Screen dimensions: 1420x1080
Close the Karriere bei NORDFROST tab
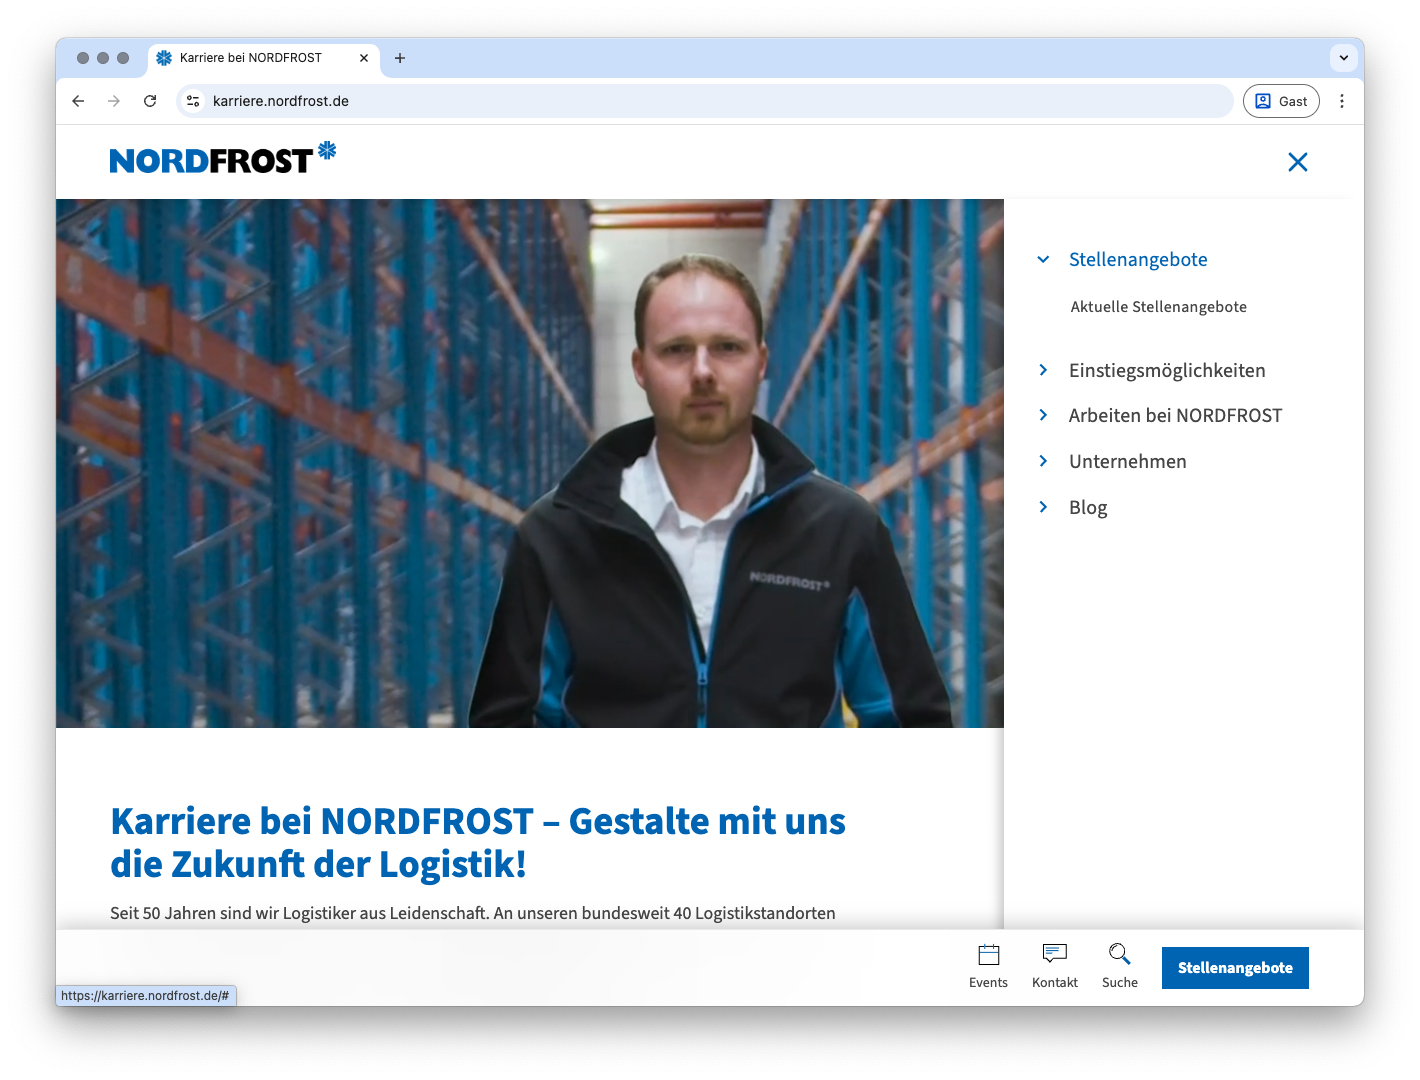tap(364, 58)
